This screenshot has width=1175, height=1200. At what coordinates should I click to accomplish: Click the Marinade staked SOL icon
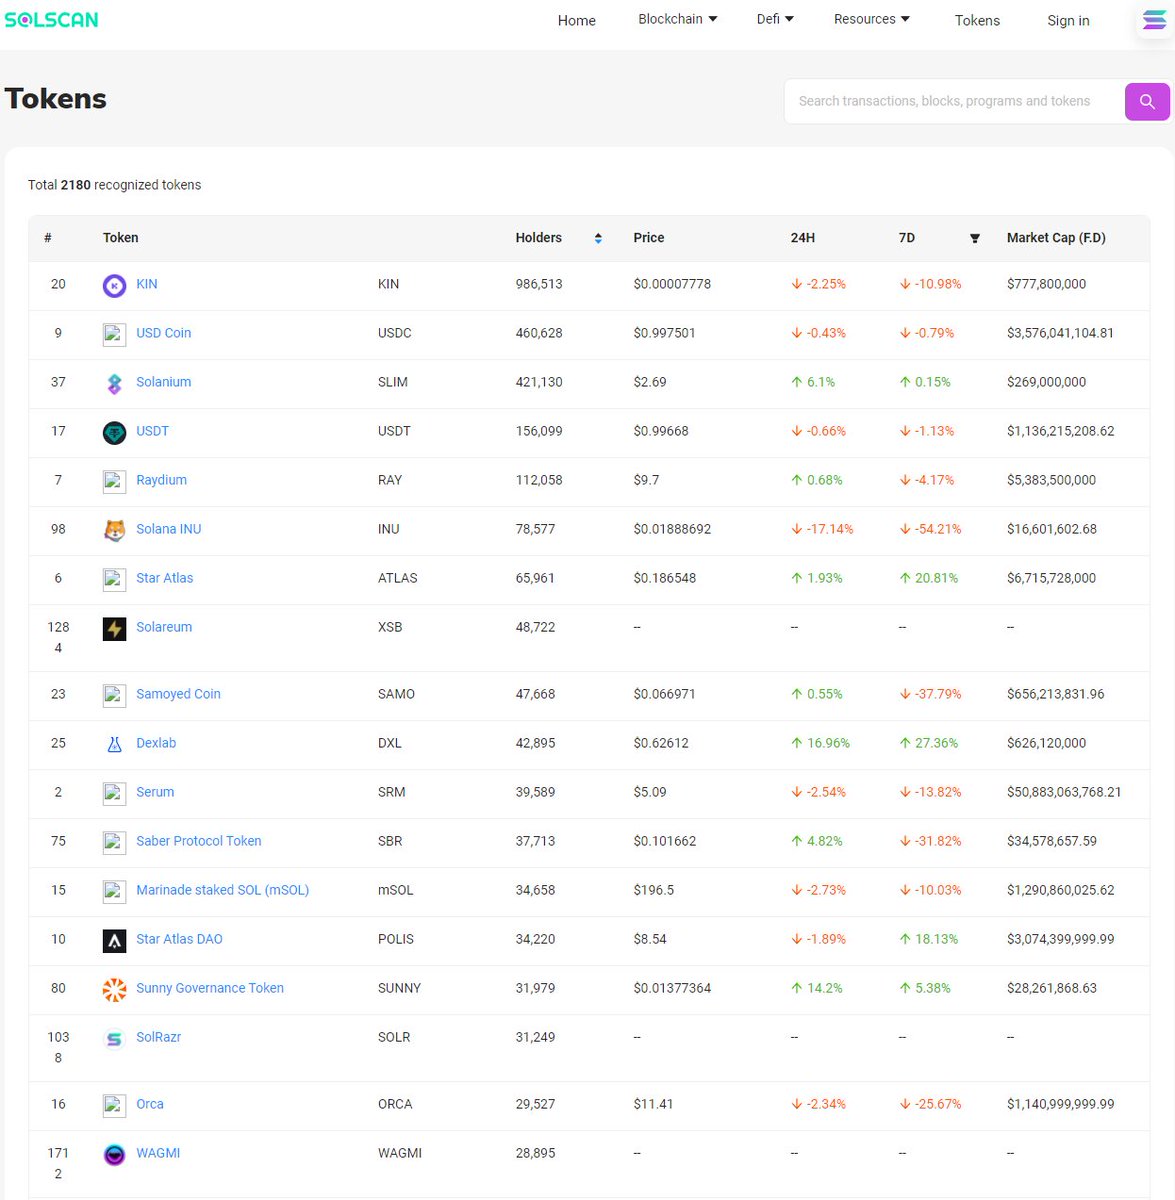(115, 891)
